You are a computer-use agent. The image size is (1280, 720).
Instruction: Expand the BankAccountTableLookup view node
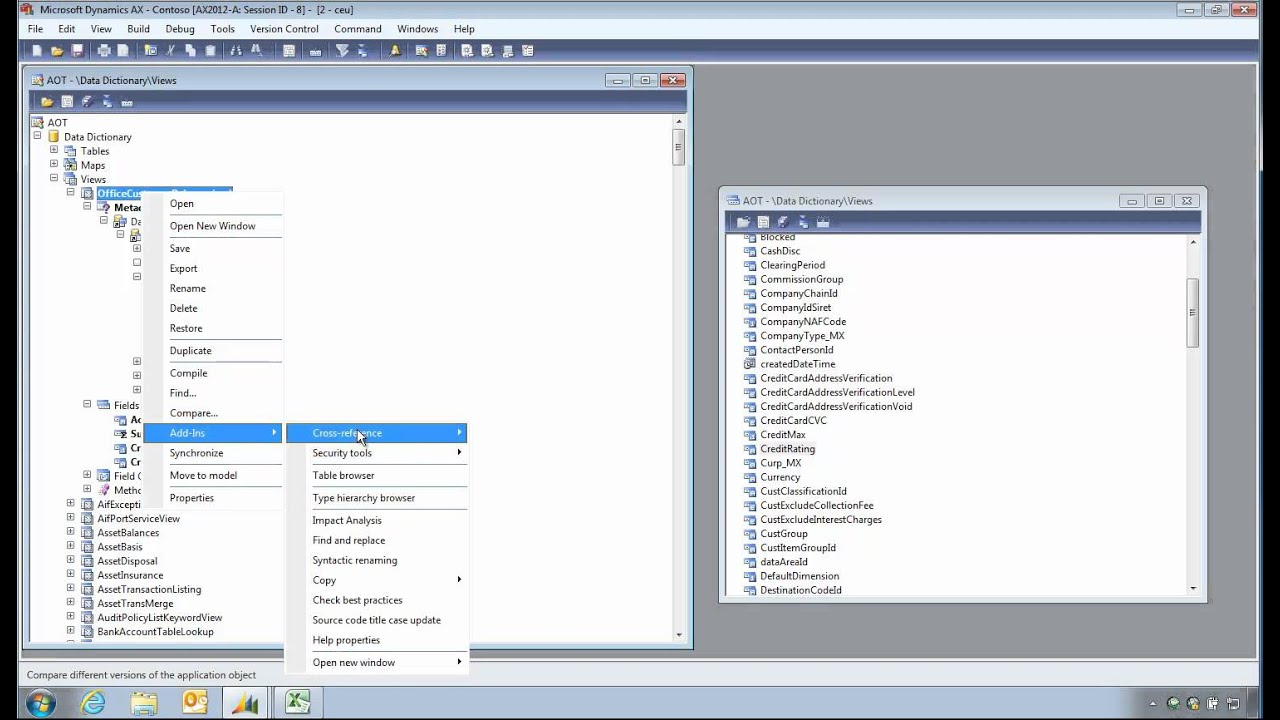[71, 631]
